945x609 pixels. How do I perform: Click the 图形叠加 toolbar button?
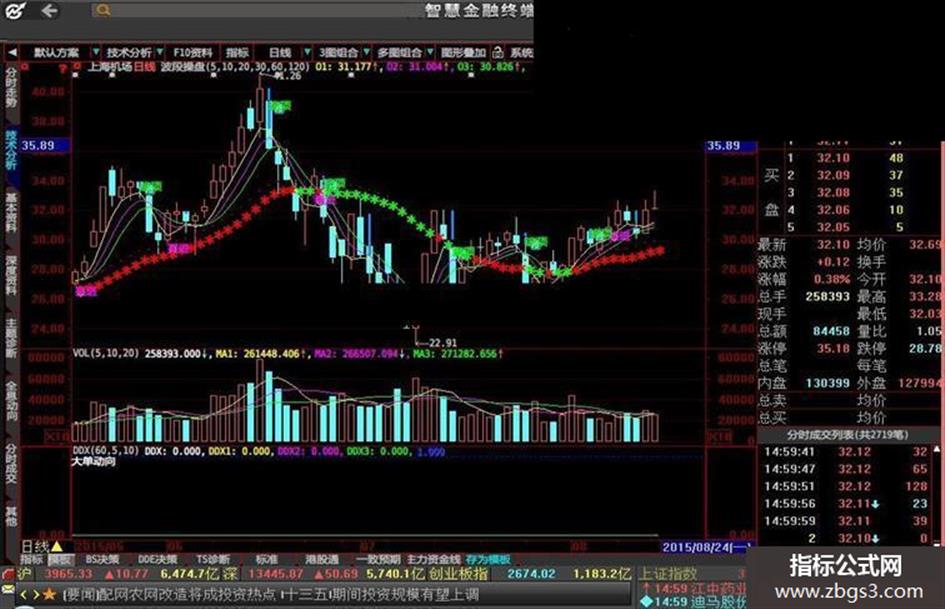[463, 52]
